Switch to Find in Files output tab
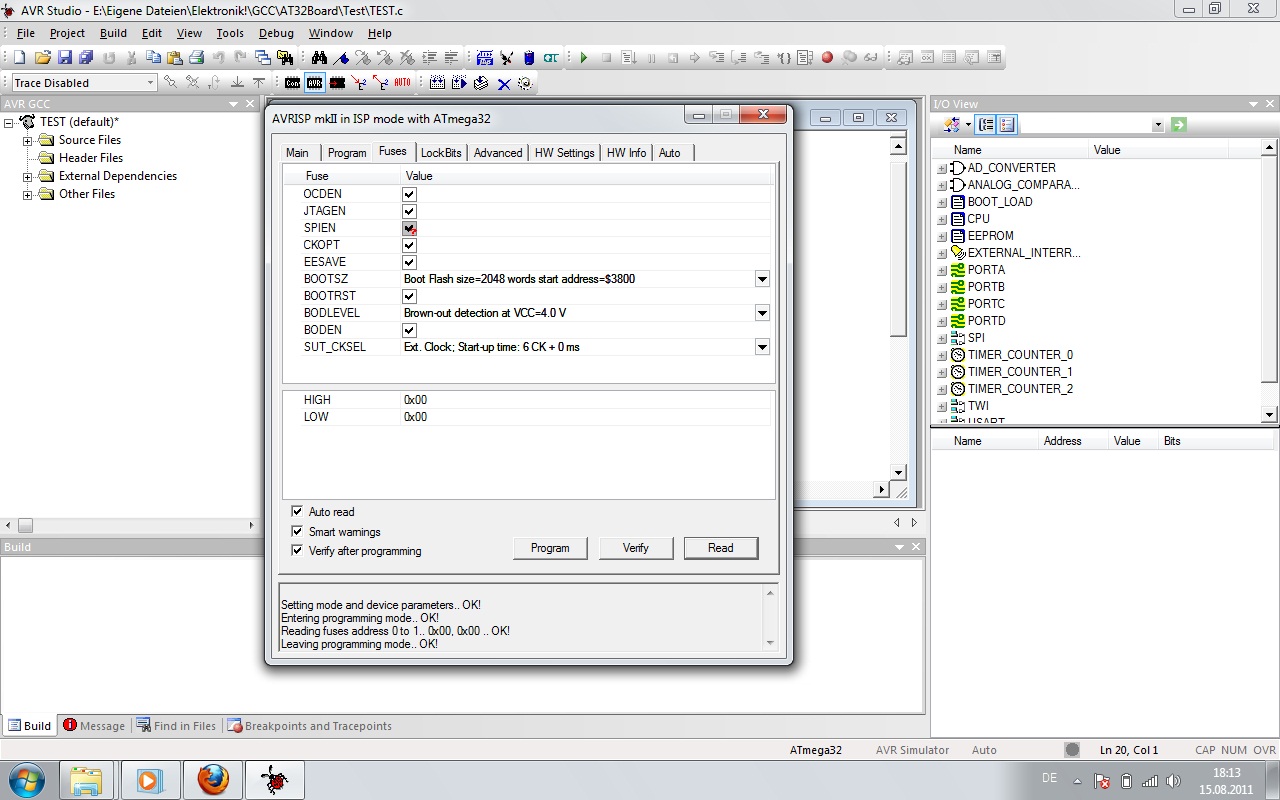This screenshot has width=1280, height=800. coord(177,726)
